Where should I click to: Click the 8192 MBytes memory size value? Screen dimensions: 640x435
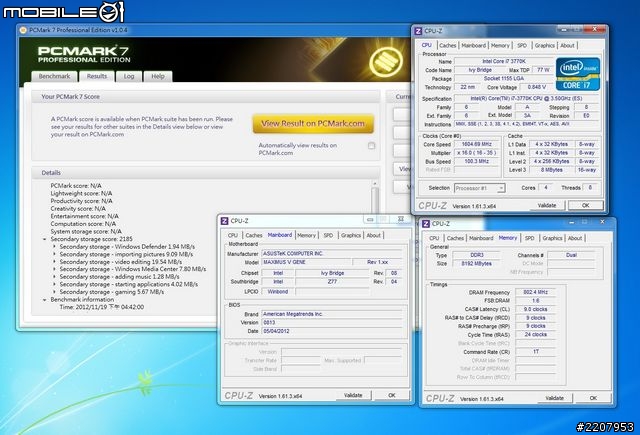click(x=476, y=264)
